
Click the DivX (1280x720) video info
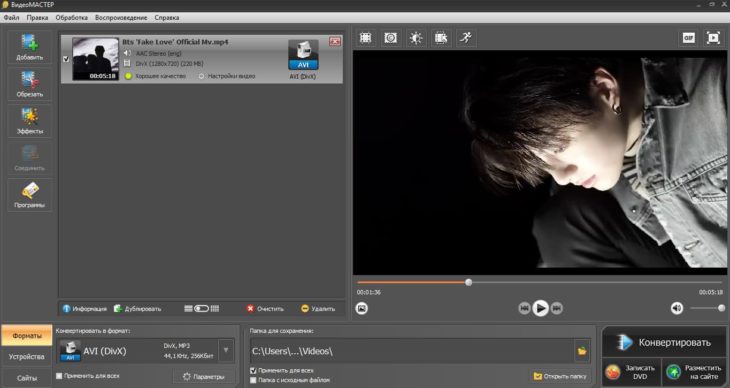[x=169, y=63]
